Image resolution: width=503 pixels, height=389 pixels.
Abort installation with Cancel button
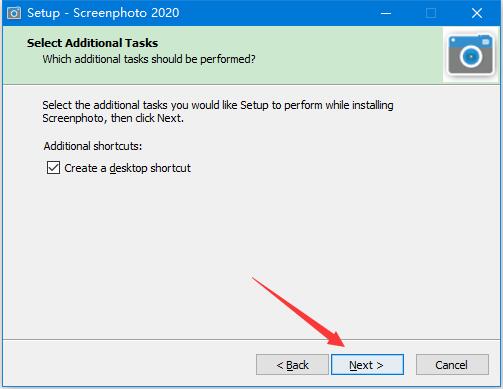tap(452, 365)
